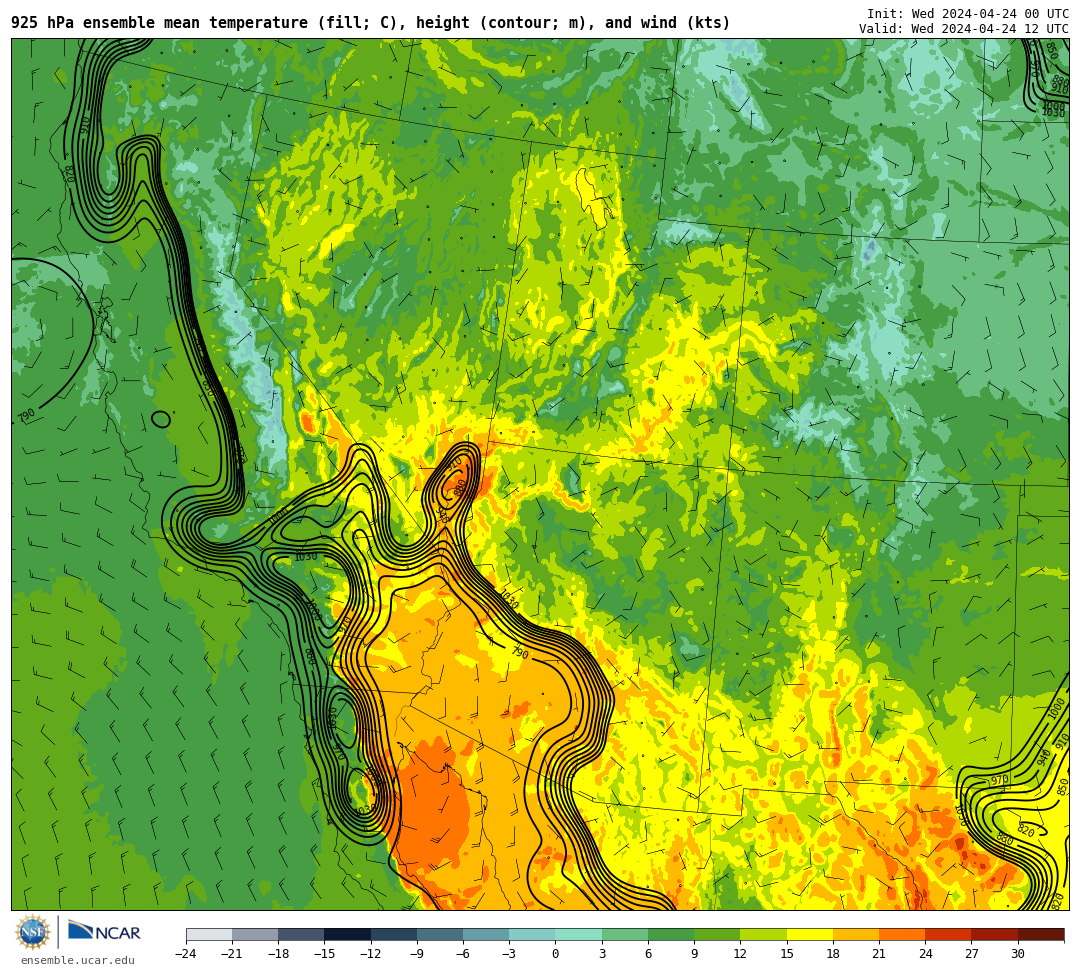Image resolution: width=1080 pixels, height=973 pixels.
Task: Click the 6 colorbar label
Action: point(648,954)
